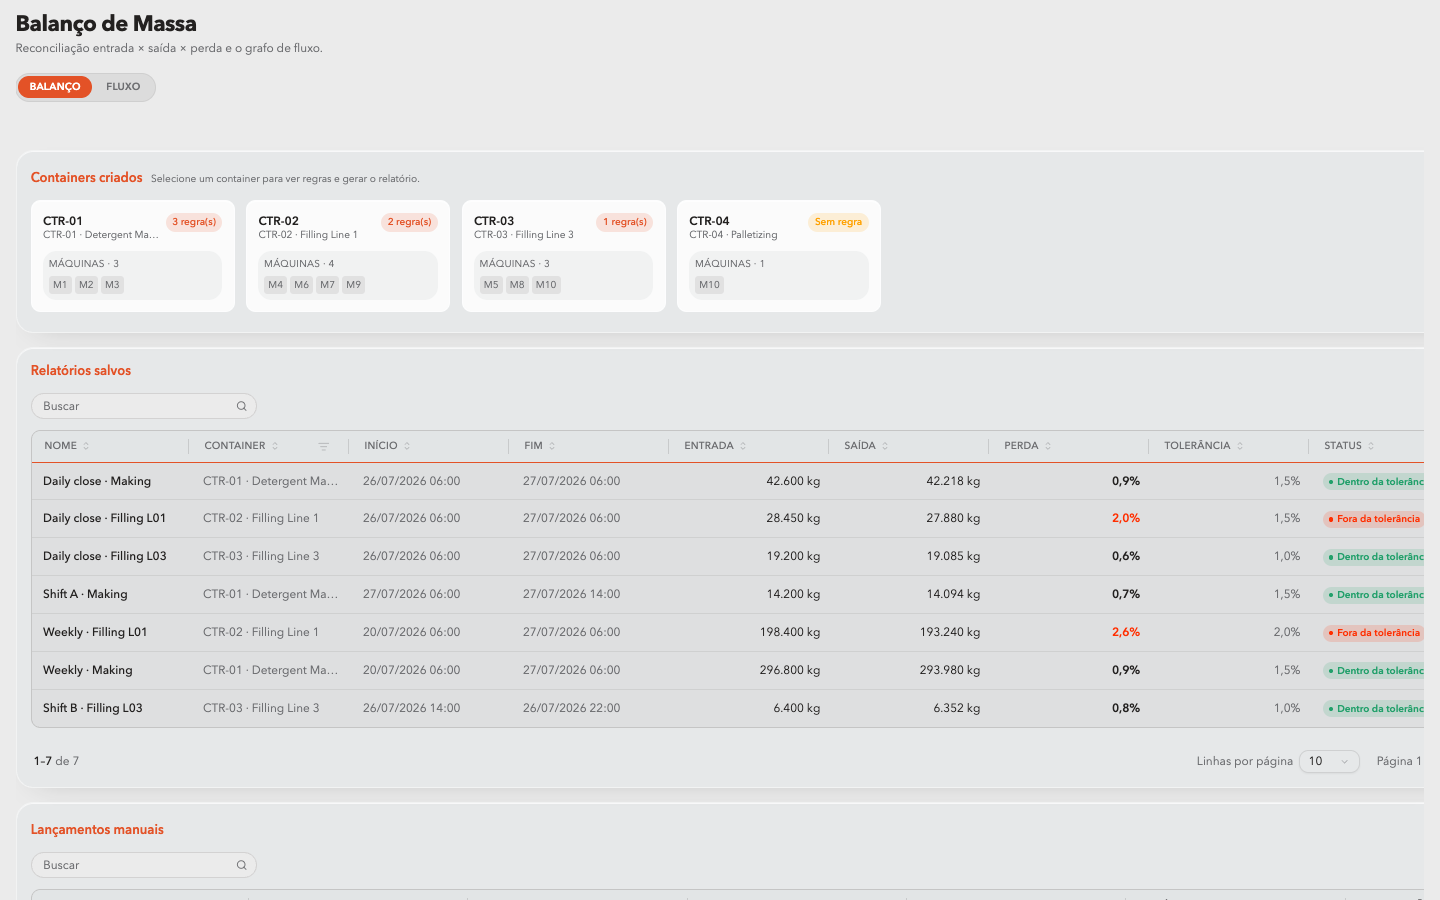Click the M7 machine chip in CTR-02

[x=327, y=285]
